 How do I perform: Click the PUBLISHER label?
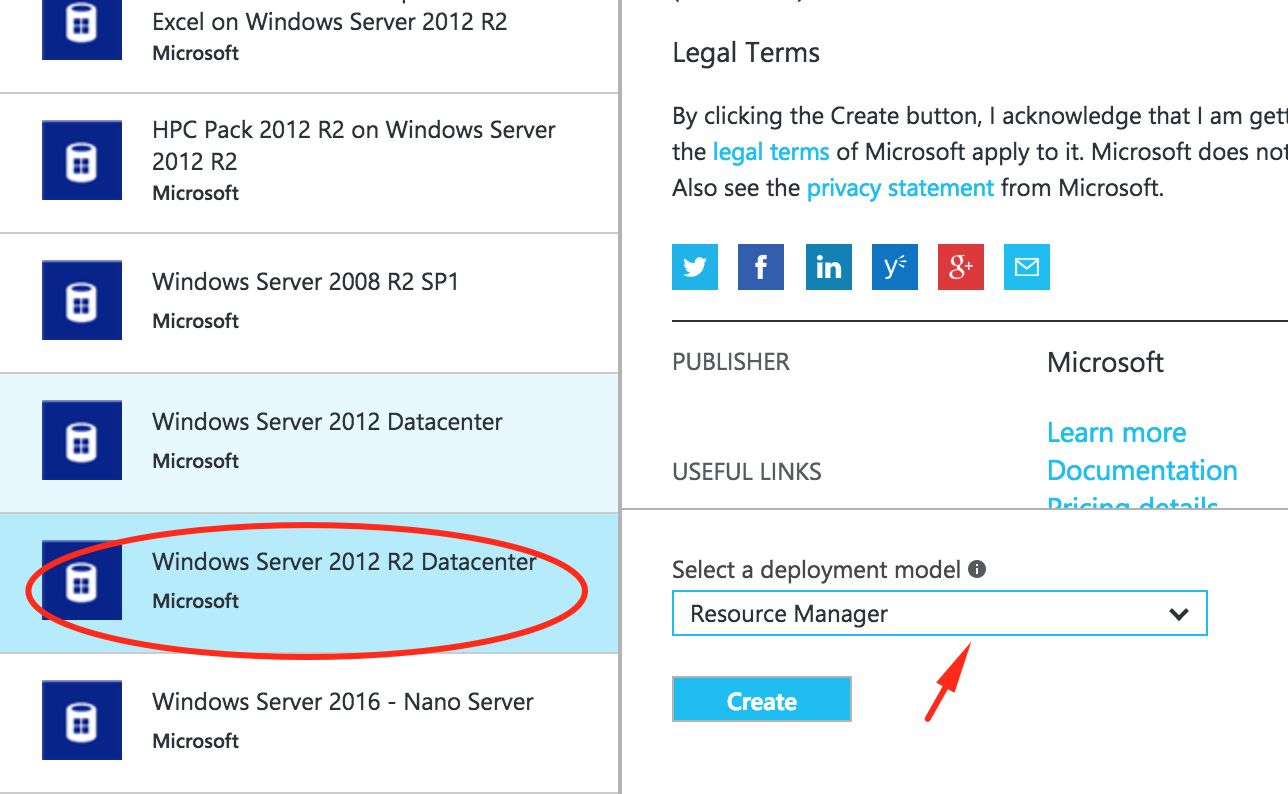pos(731,362)
